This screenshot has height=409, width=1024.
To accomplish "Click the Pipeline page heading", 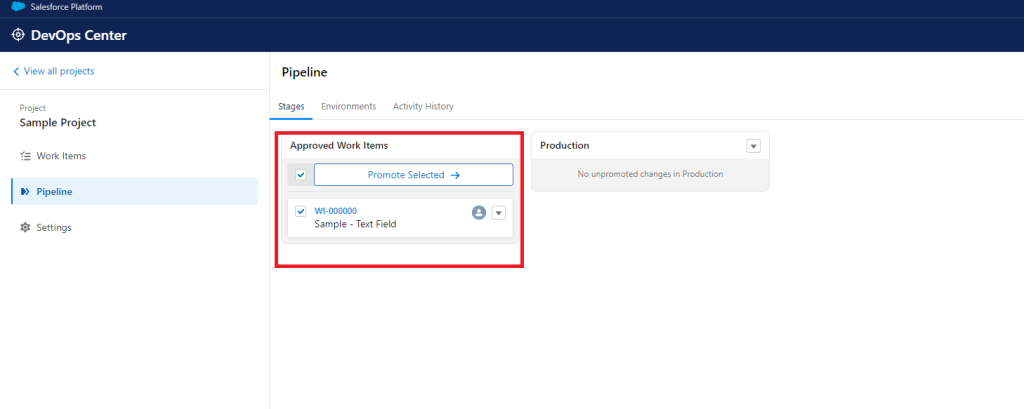I will tap(304, 73).
